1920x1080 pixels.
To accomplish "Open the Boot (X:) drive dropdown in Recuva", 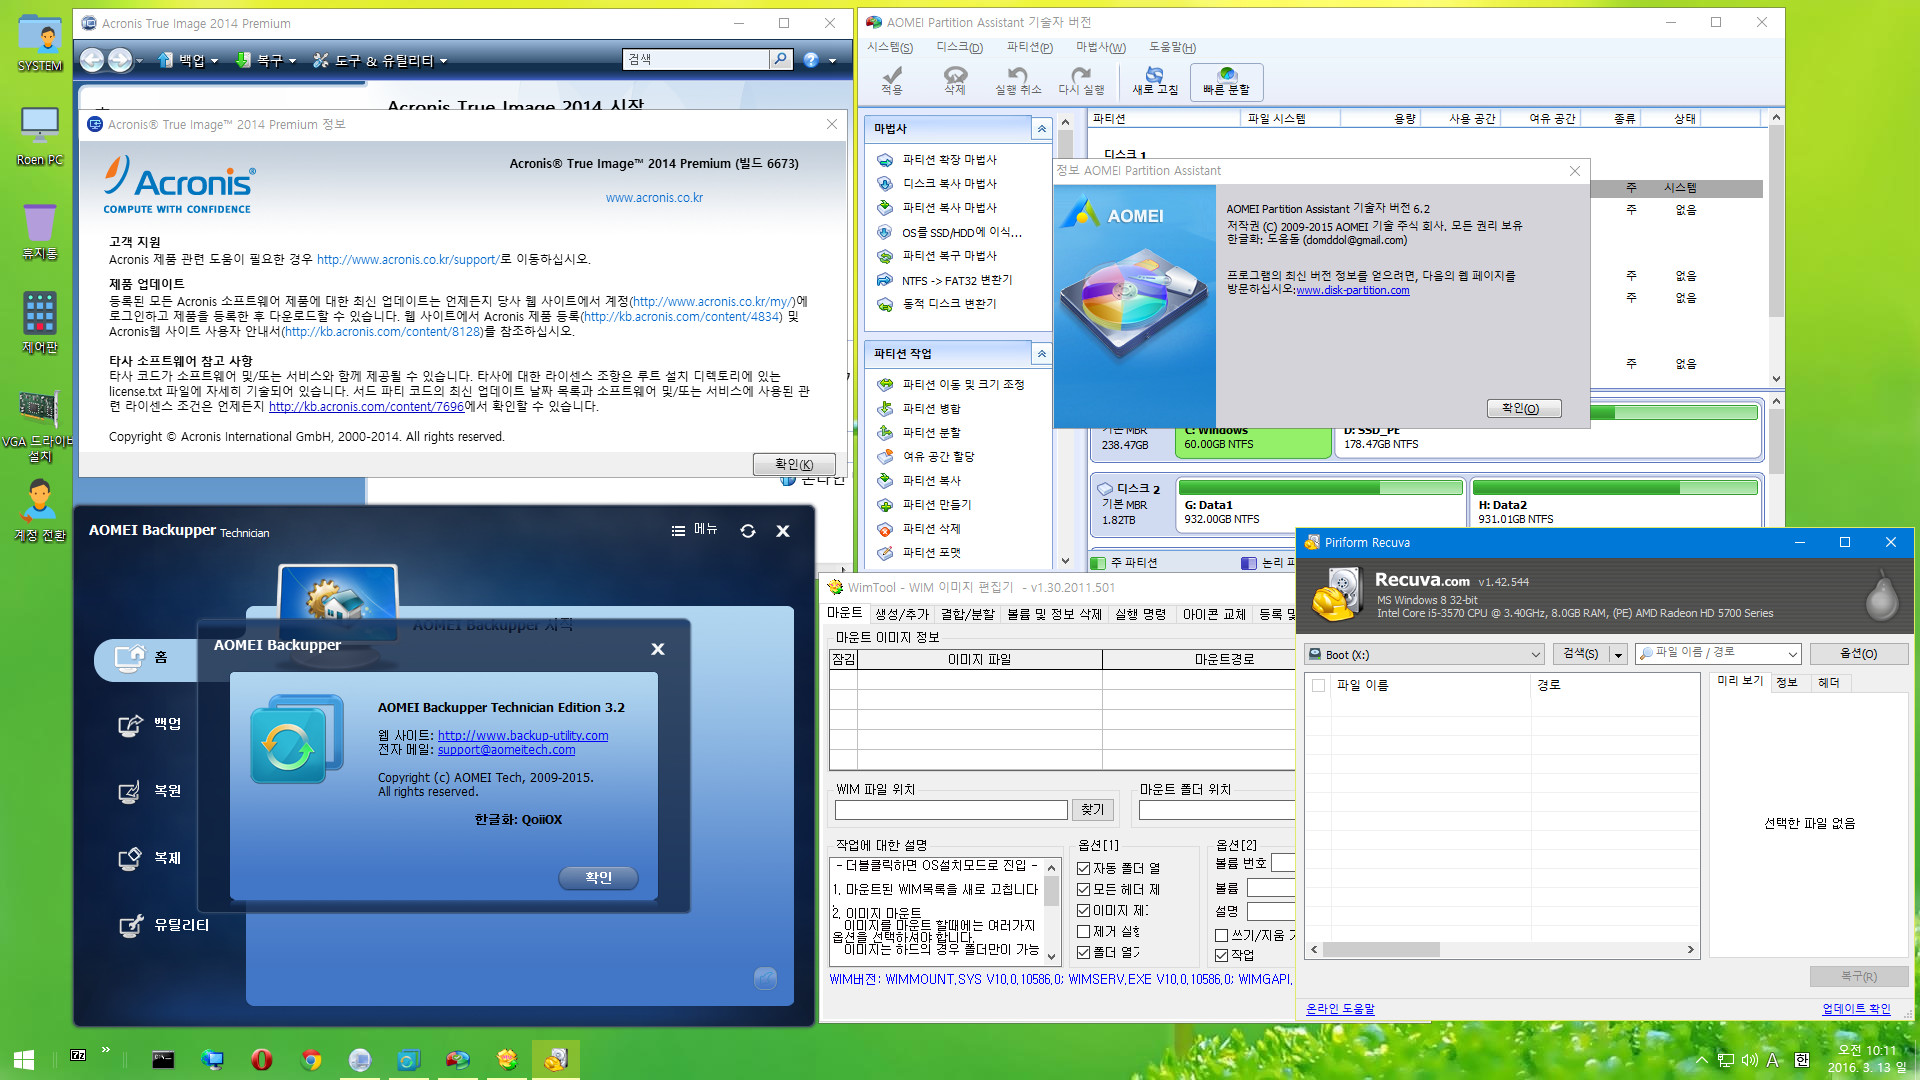I will [x=1425, y=655].
